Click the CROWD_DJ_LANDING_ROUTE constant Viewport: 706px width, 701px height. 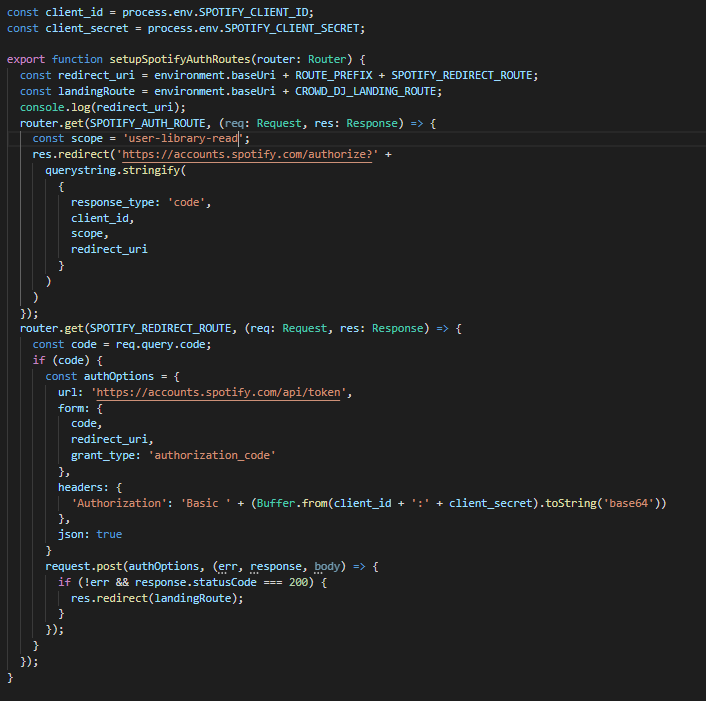coord(365,91)
